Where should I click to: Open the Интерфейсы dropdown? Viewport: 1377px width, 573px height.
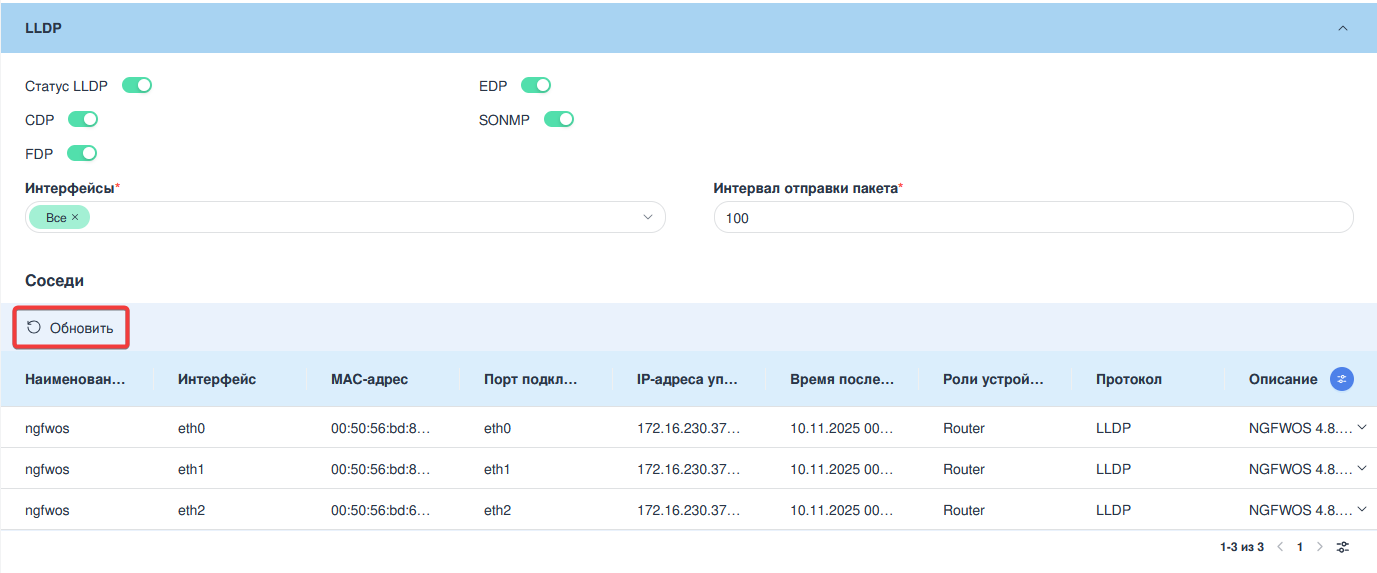coord(647,217)
